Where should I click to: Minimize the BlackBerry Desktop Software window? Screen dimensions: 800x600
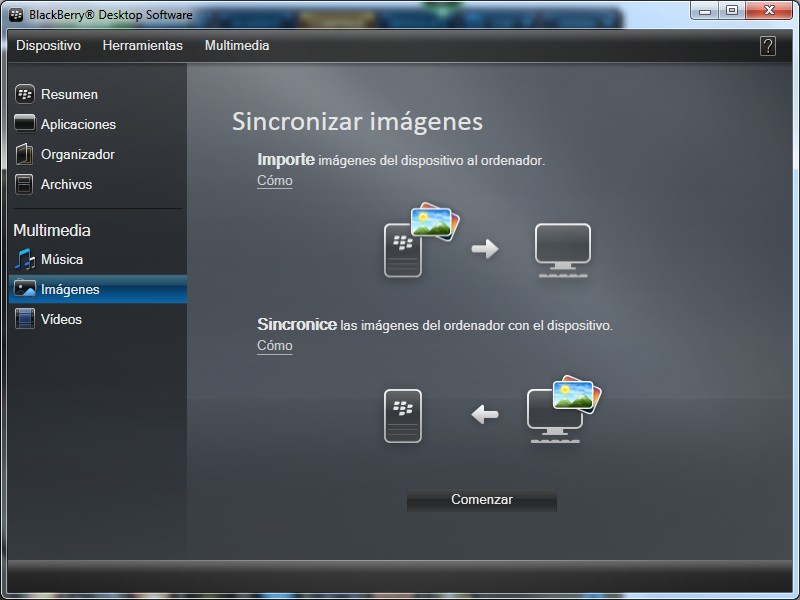[x=705, y=10]
